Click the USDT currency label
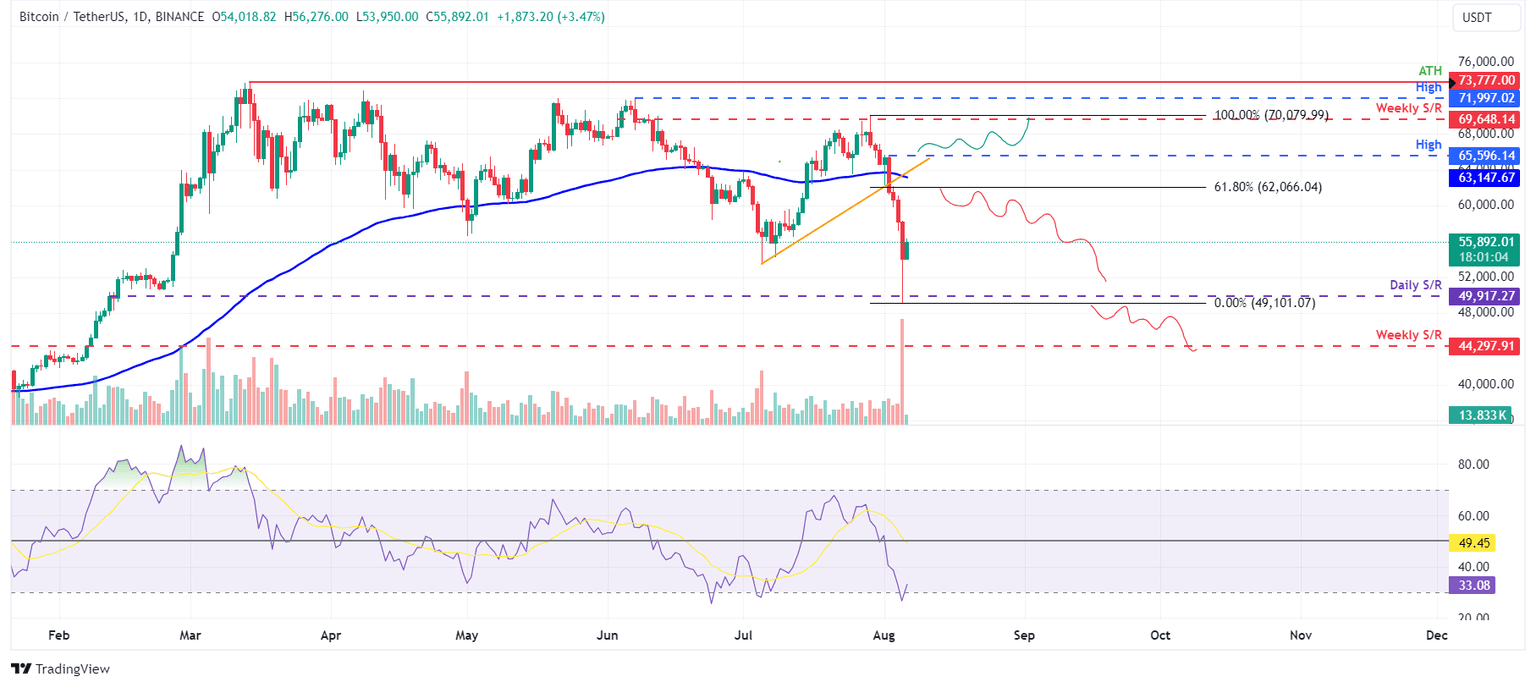Viewport: 1536px width, 687px height. pyautogui.click(x=1486, y=17)
